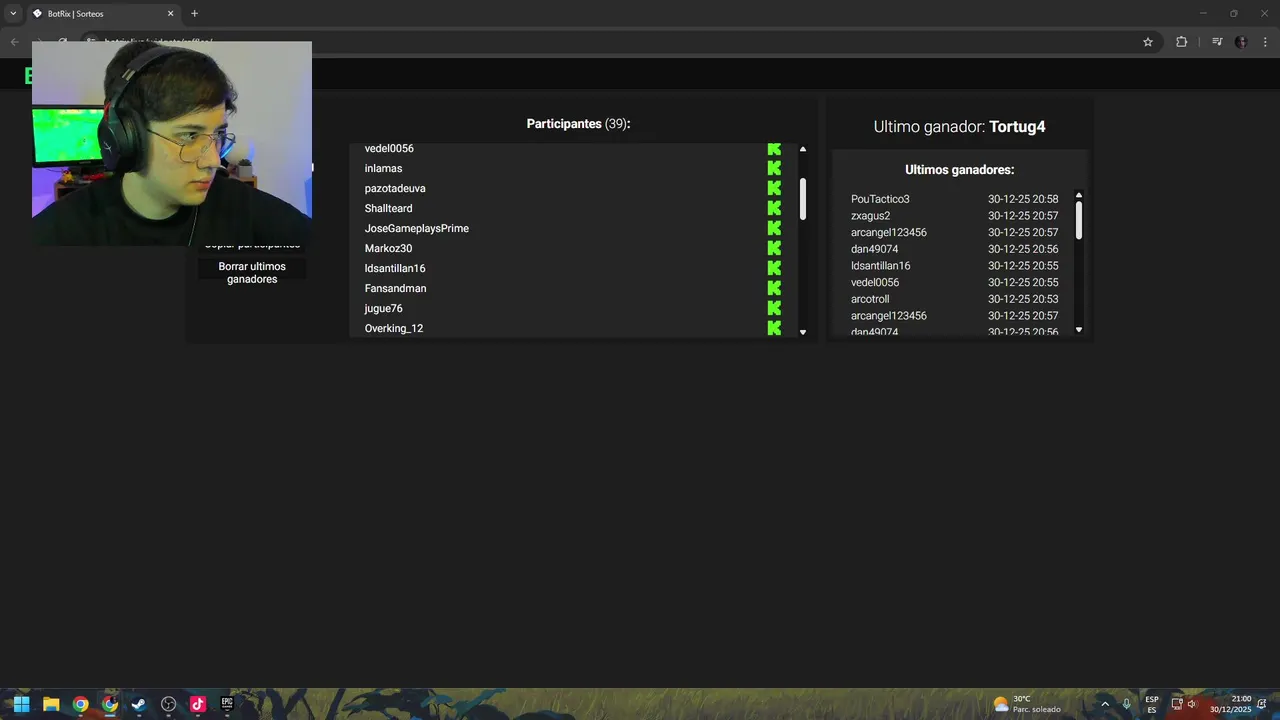
Task: Switch the ESP ES input language
Action: (1152, 704)
